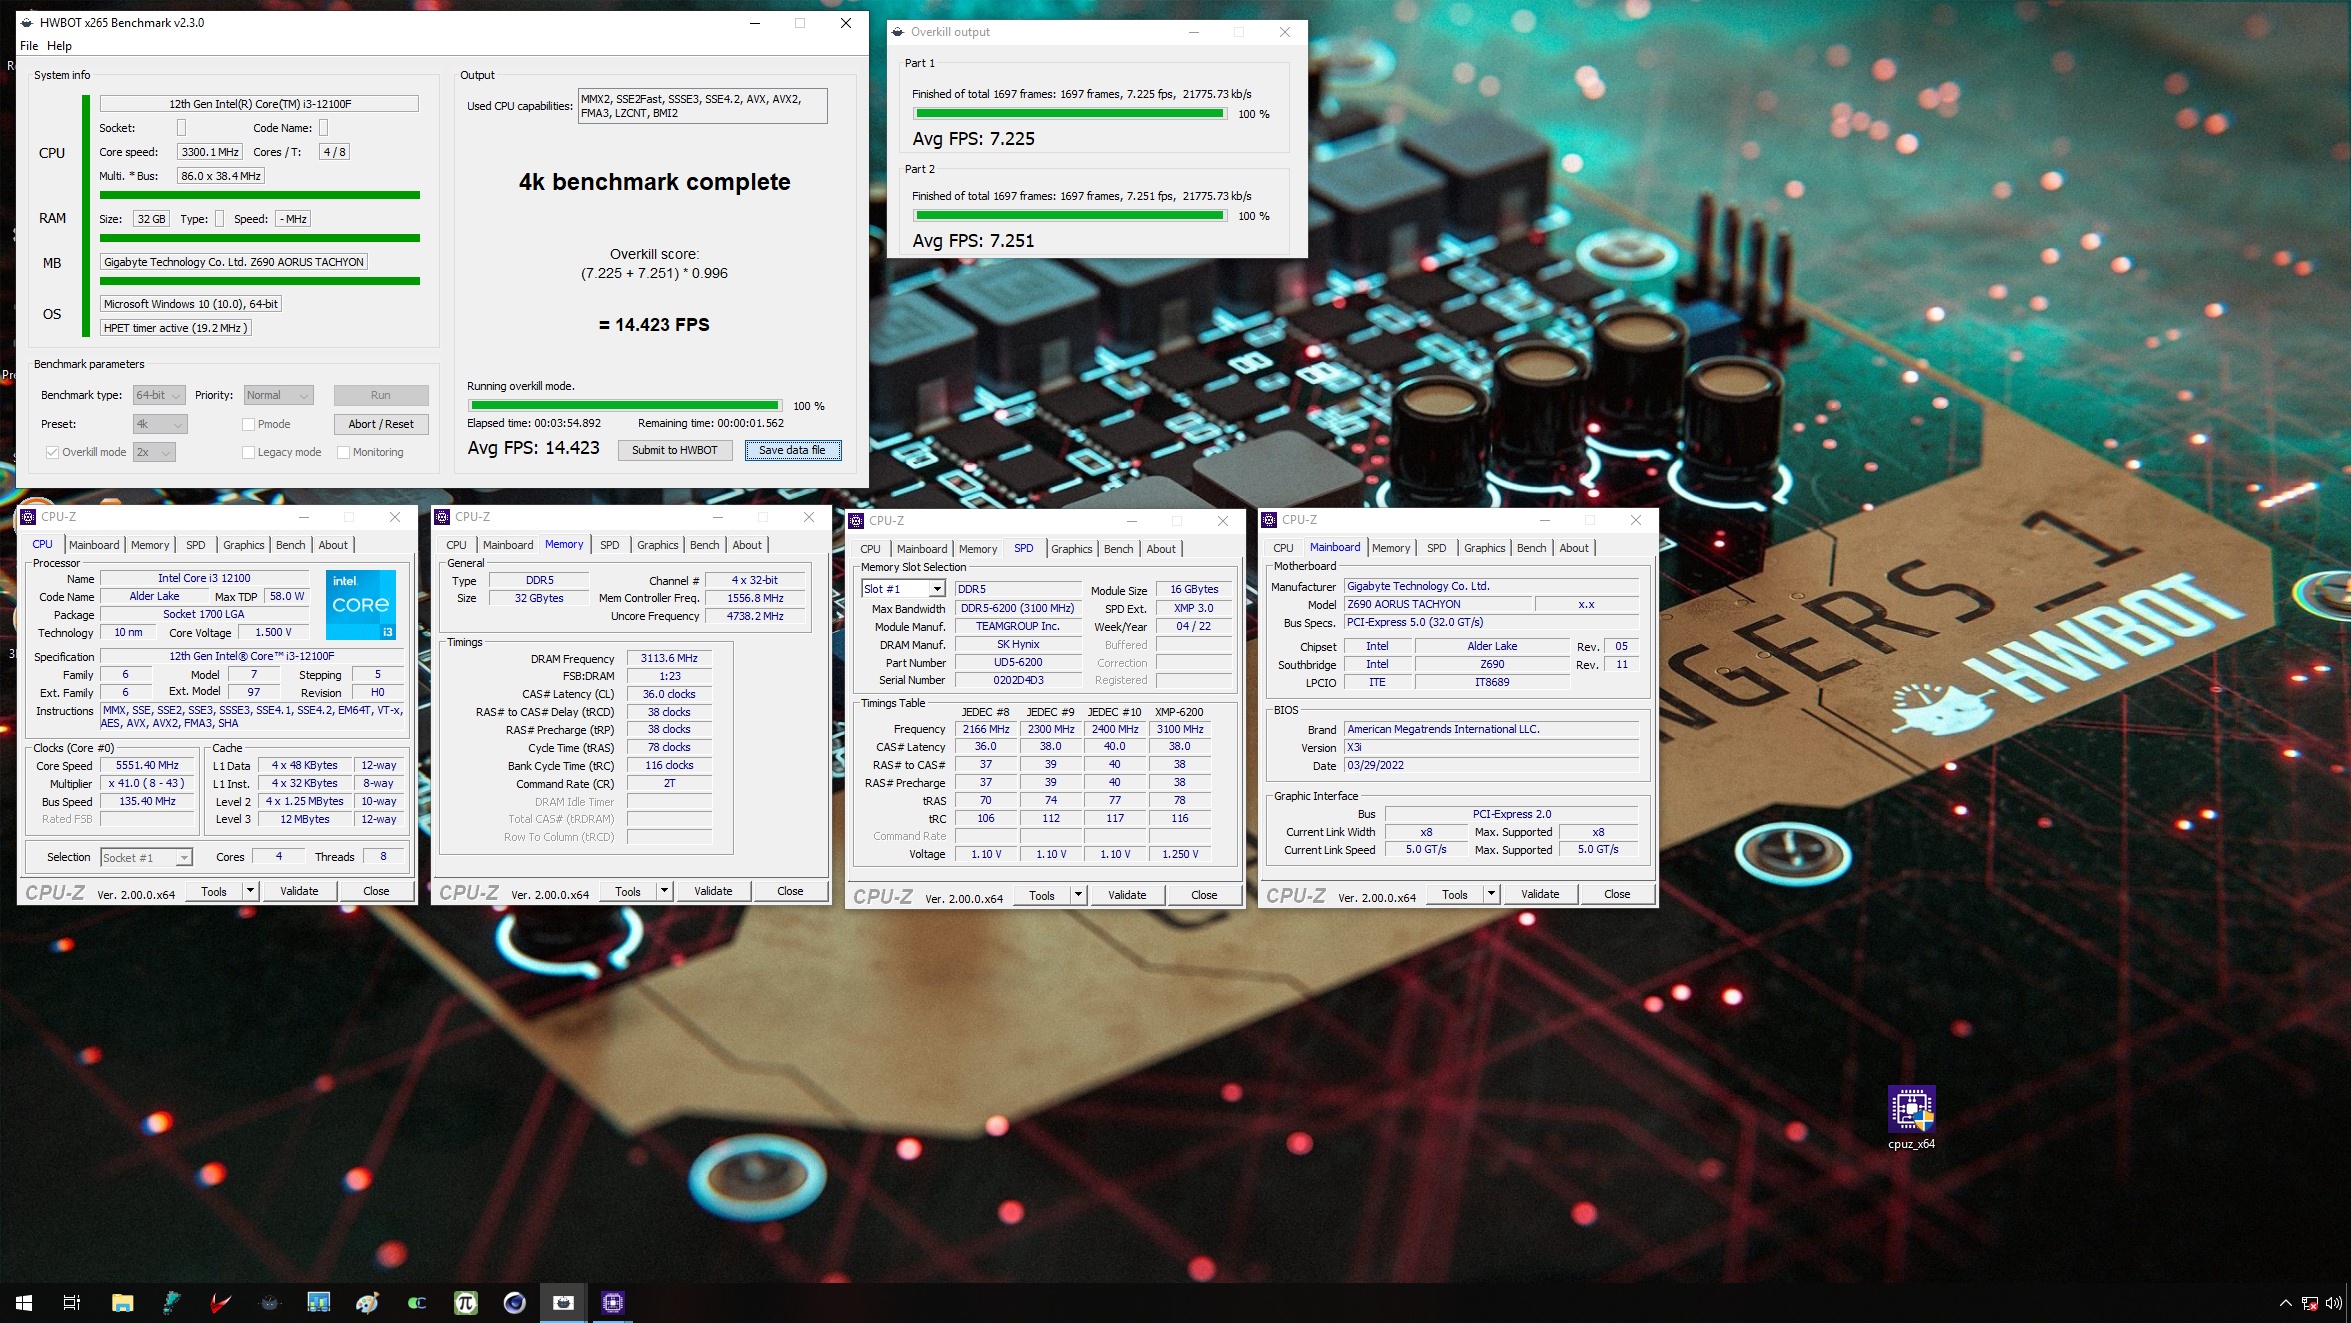
Task: Click the CPU Core speed 3300.1 MHz field
Action: 210,152
